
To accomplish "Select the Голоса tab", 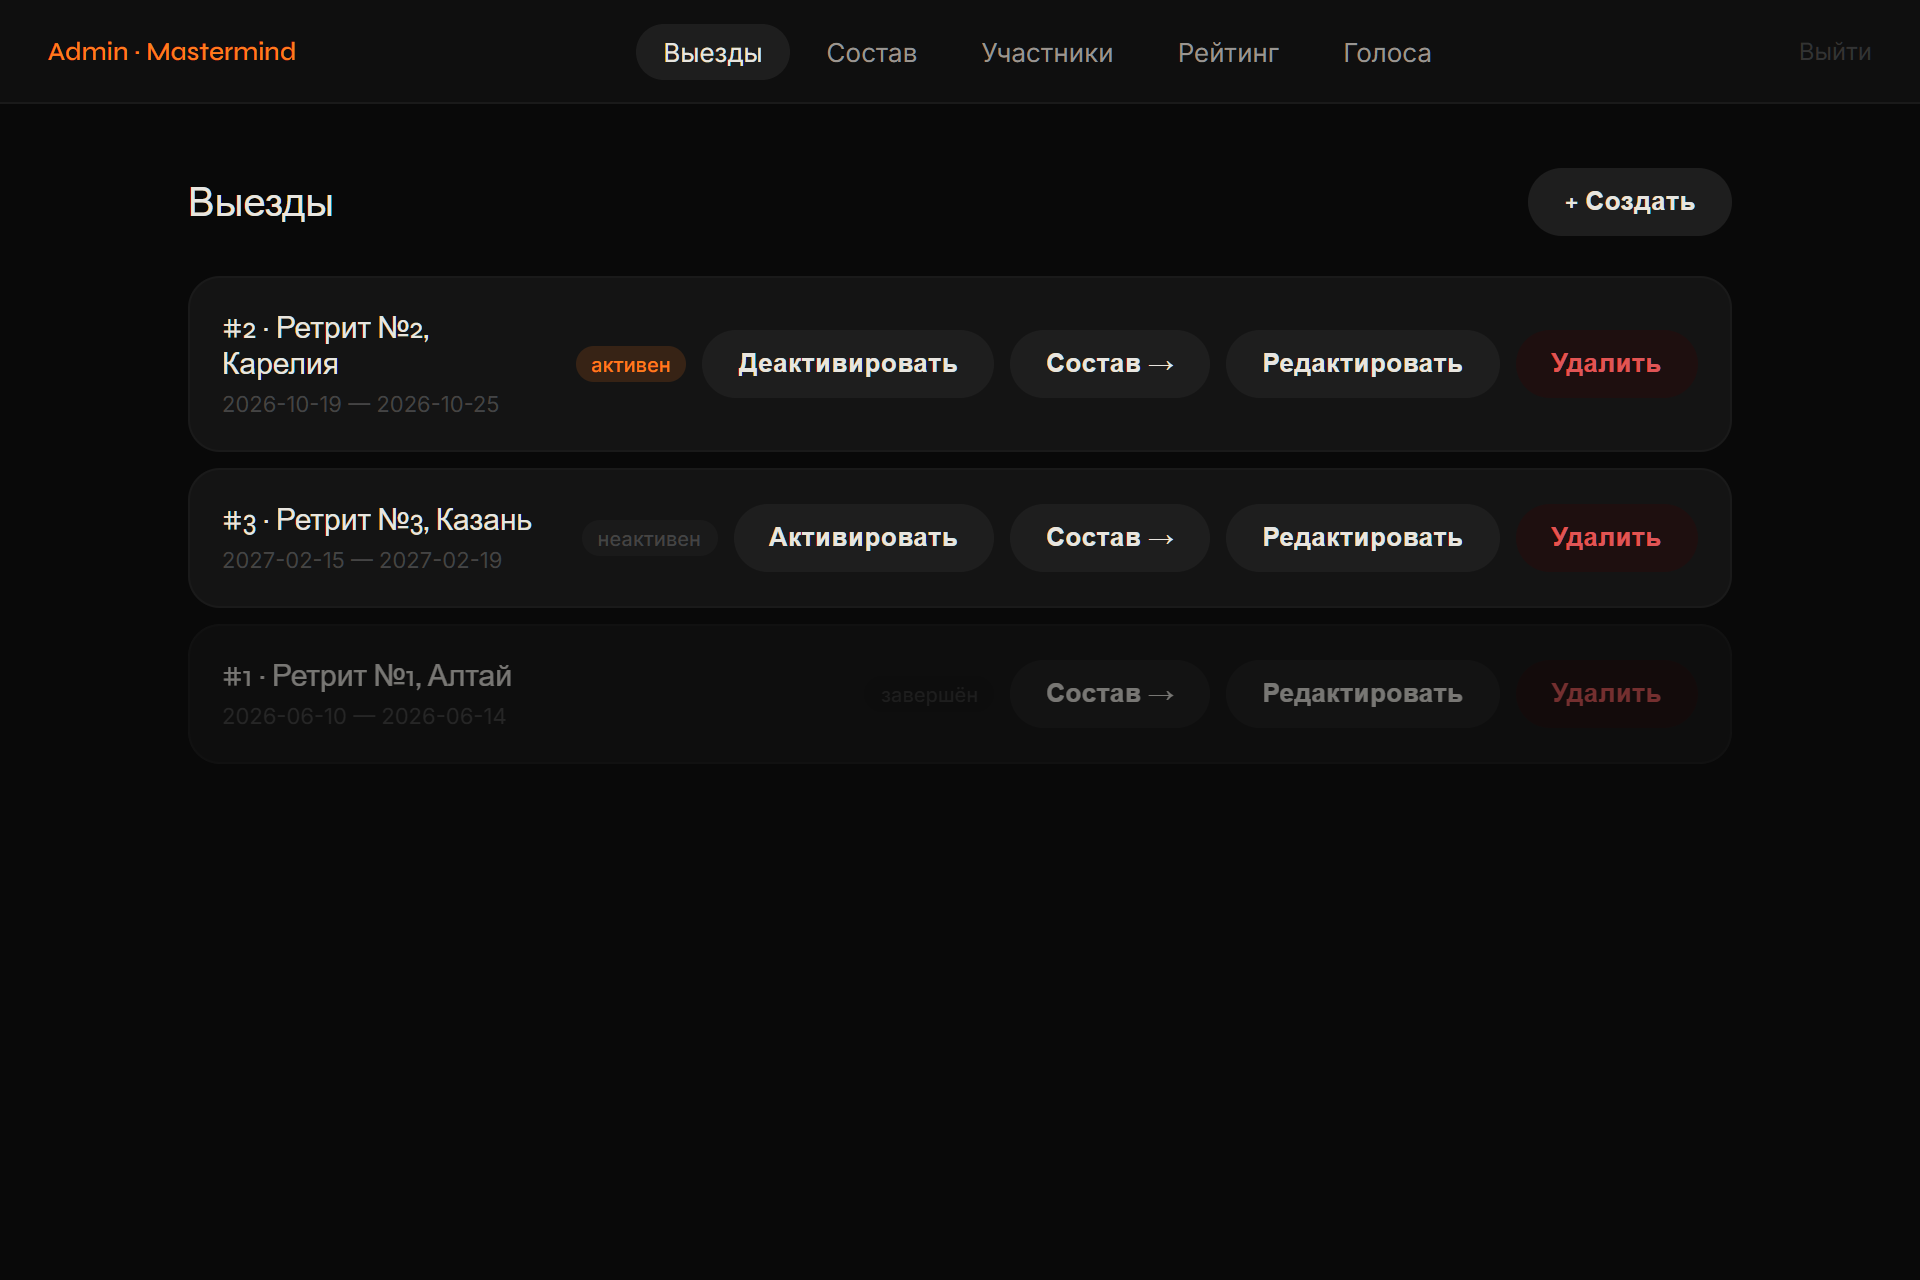I will (1387, 52).
